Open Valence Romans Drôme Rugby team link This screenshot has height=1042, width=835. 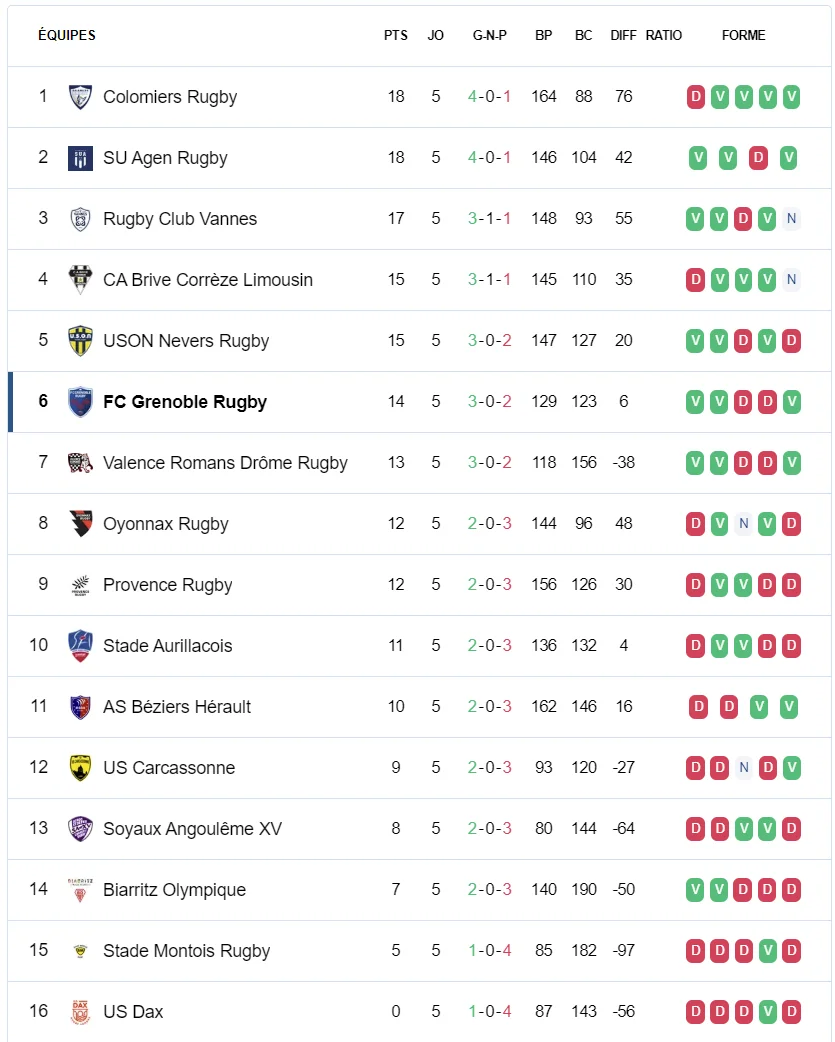point(225,463)
